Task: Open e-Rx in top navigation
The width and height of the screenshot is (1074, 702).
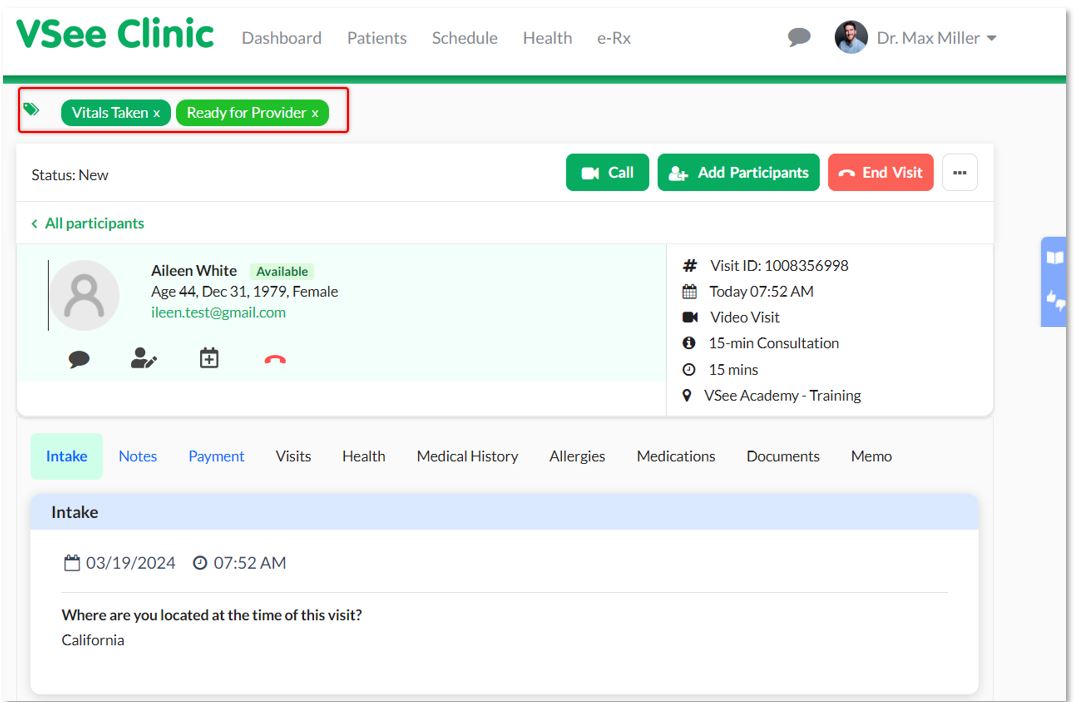Action: (614, 38)
